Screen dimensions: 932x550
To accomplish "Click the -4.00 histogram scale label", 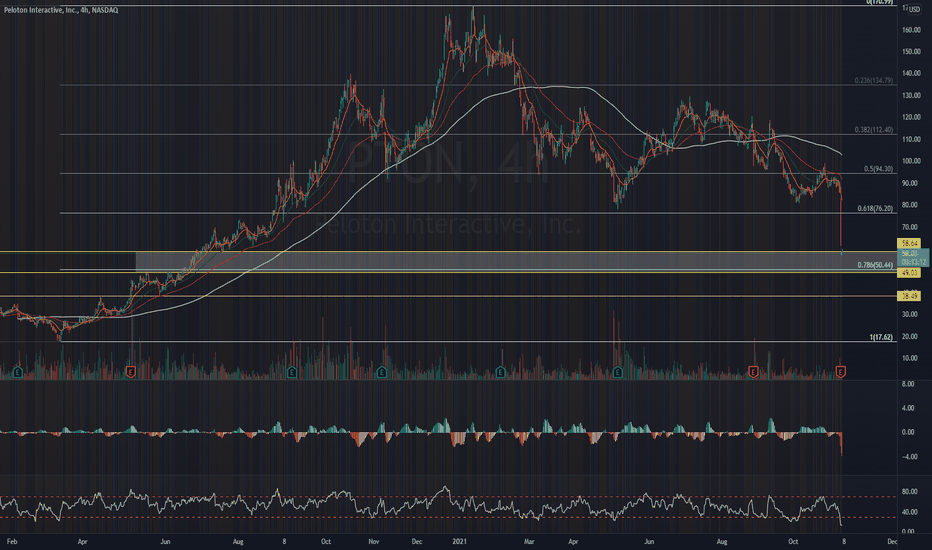I will (x=908, y=457).
